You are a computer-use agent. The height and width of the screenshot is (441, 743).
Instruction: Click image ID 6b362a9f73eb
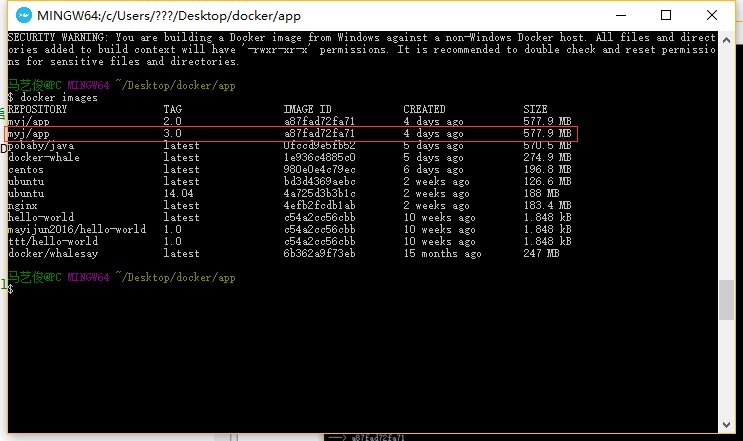(x=319, y=253)
